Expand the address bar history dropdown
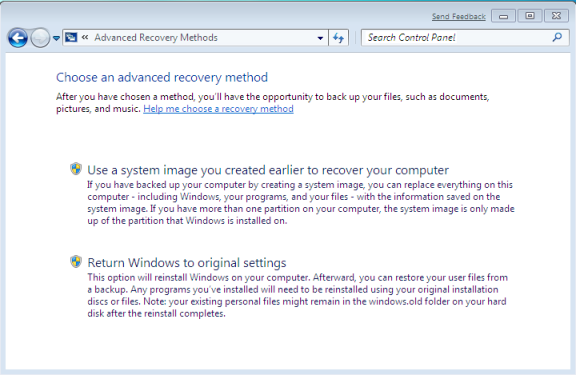The image size is (576, 375). tap(320, 38)
